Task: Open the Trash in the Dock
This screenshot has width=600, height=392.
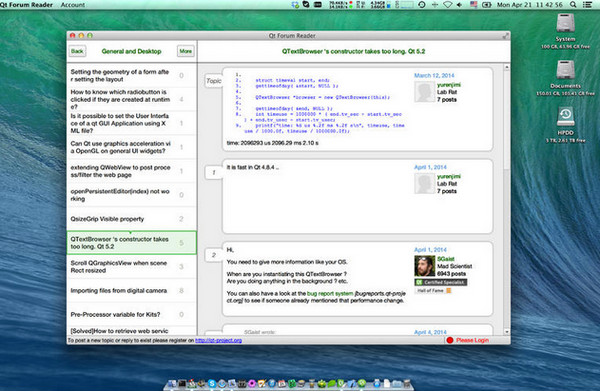Action: click(x=407, y=383)
